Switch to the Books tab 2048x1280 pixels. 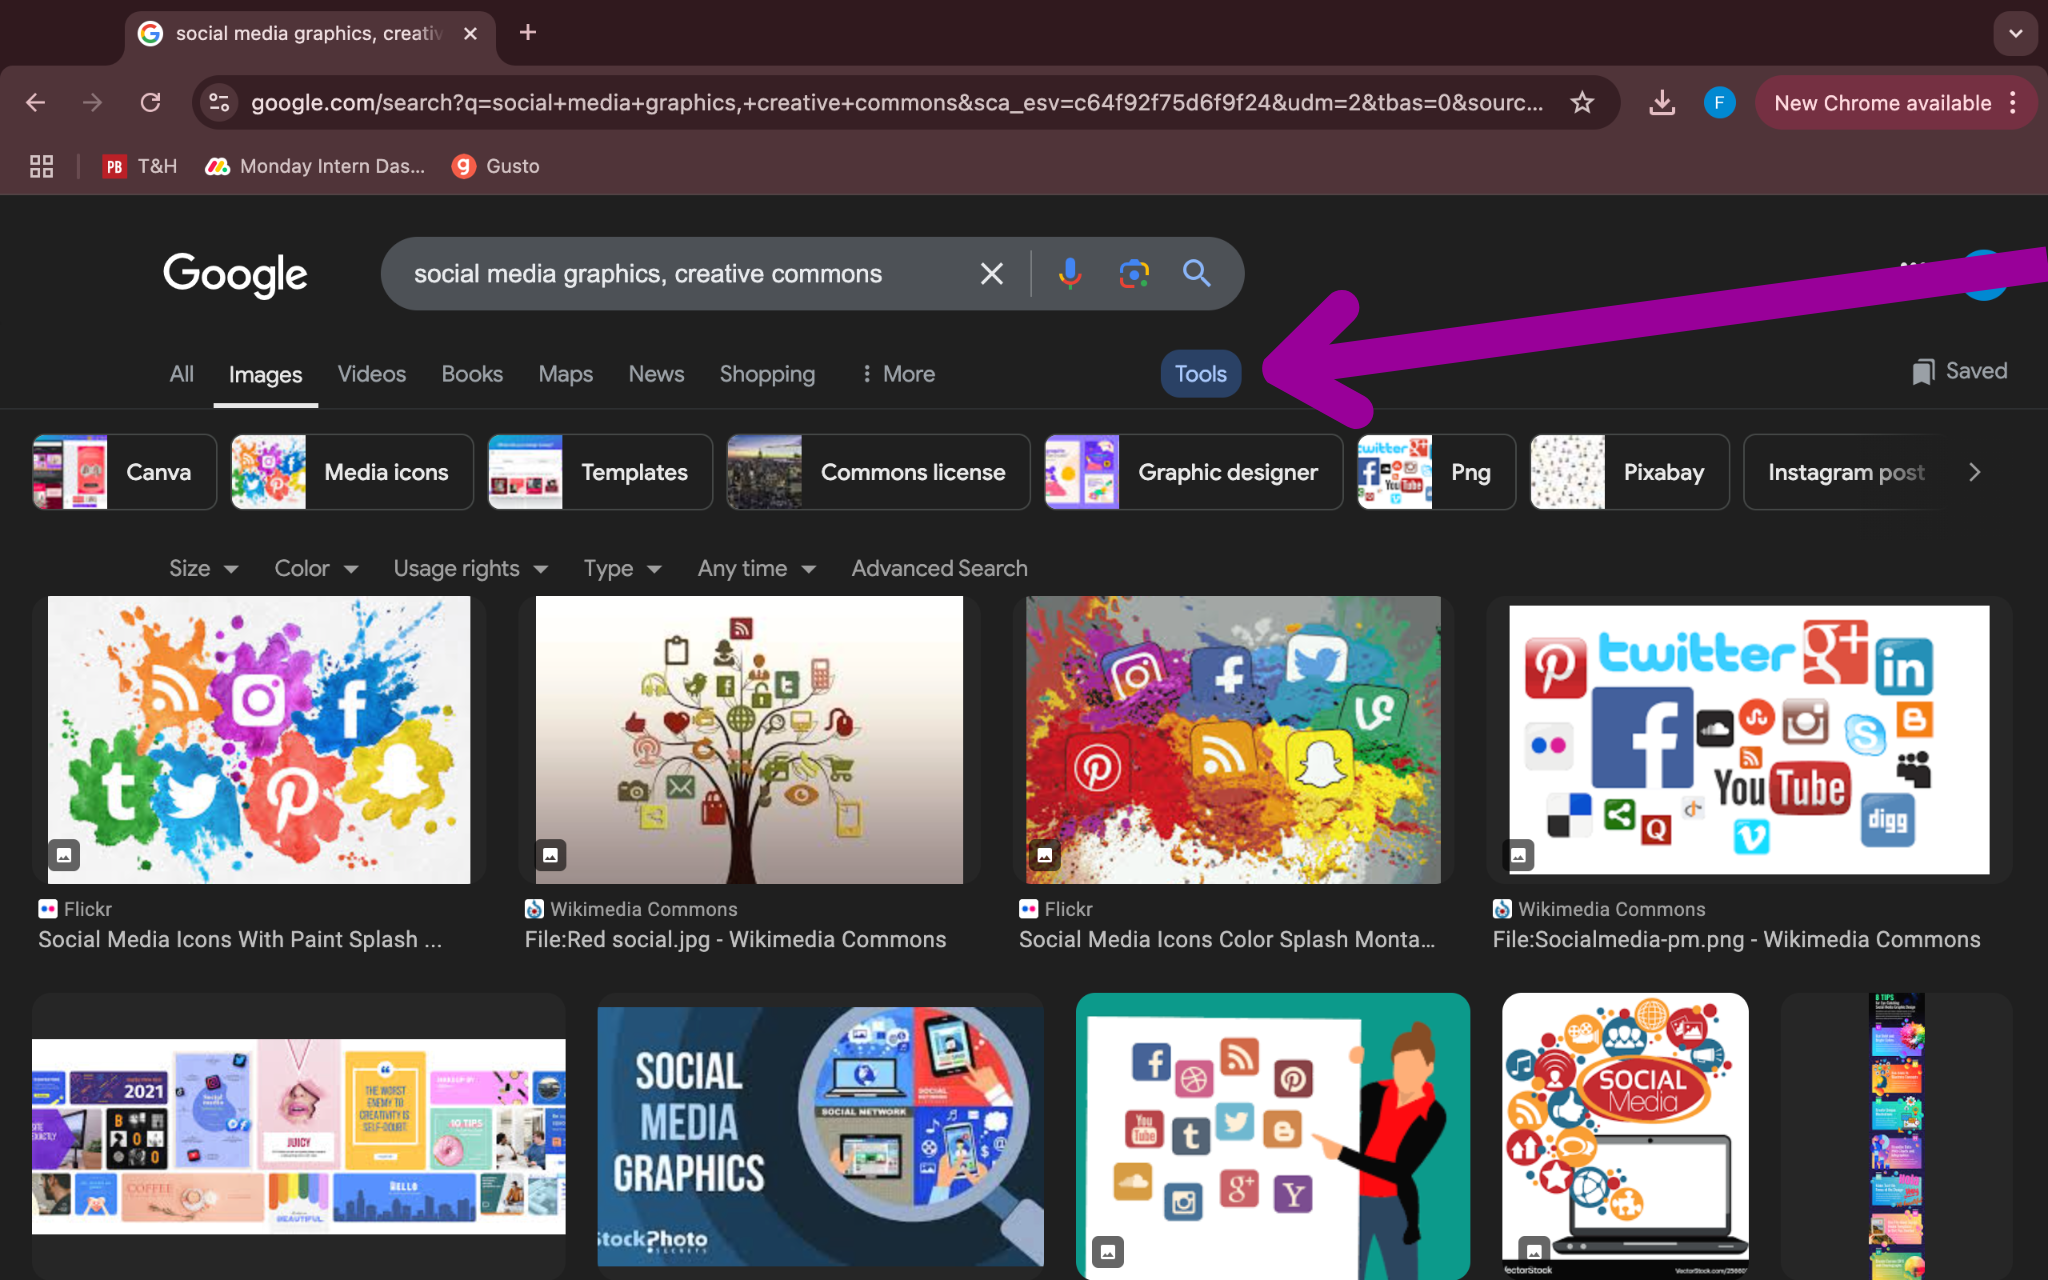[472, 374]
